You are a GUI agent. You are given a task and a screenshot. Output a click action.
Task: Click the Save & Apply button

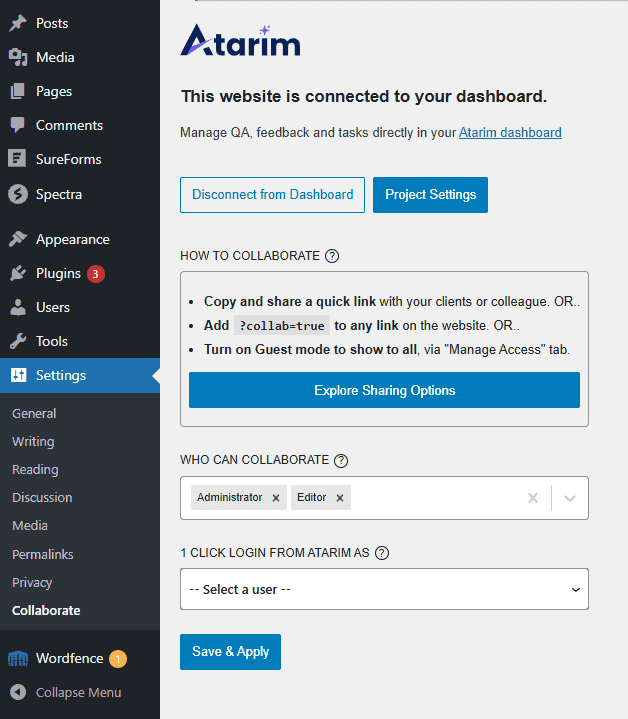(230, 652)
